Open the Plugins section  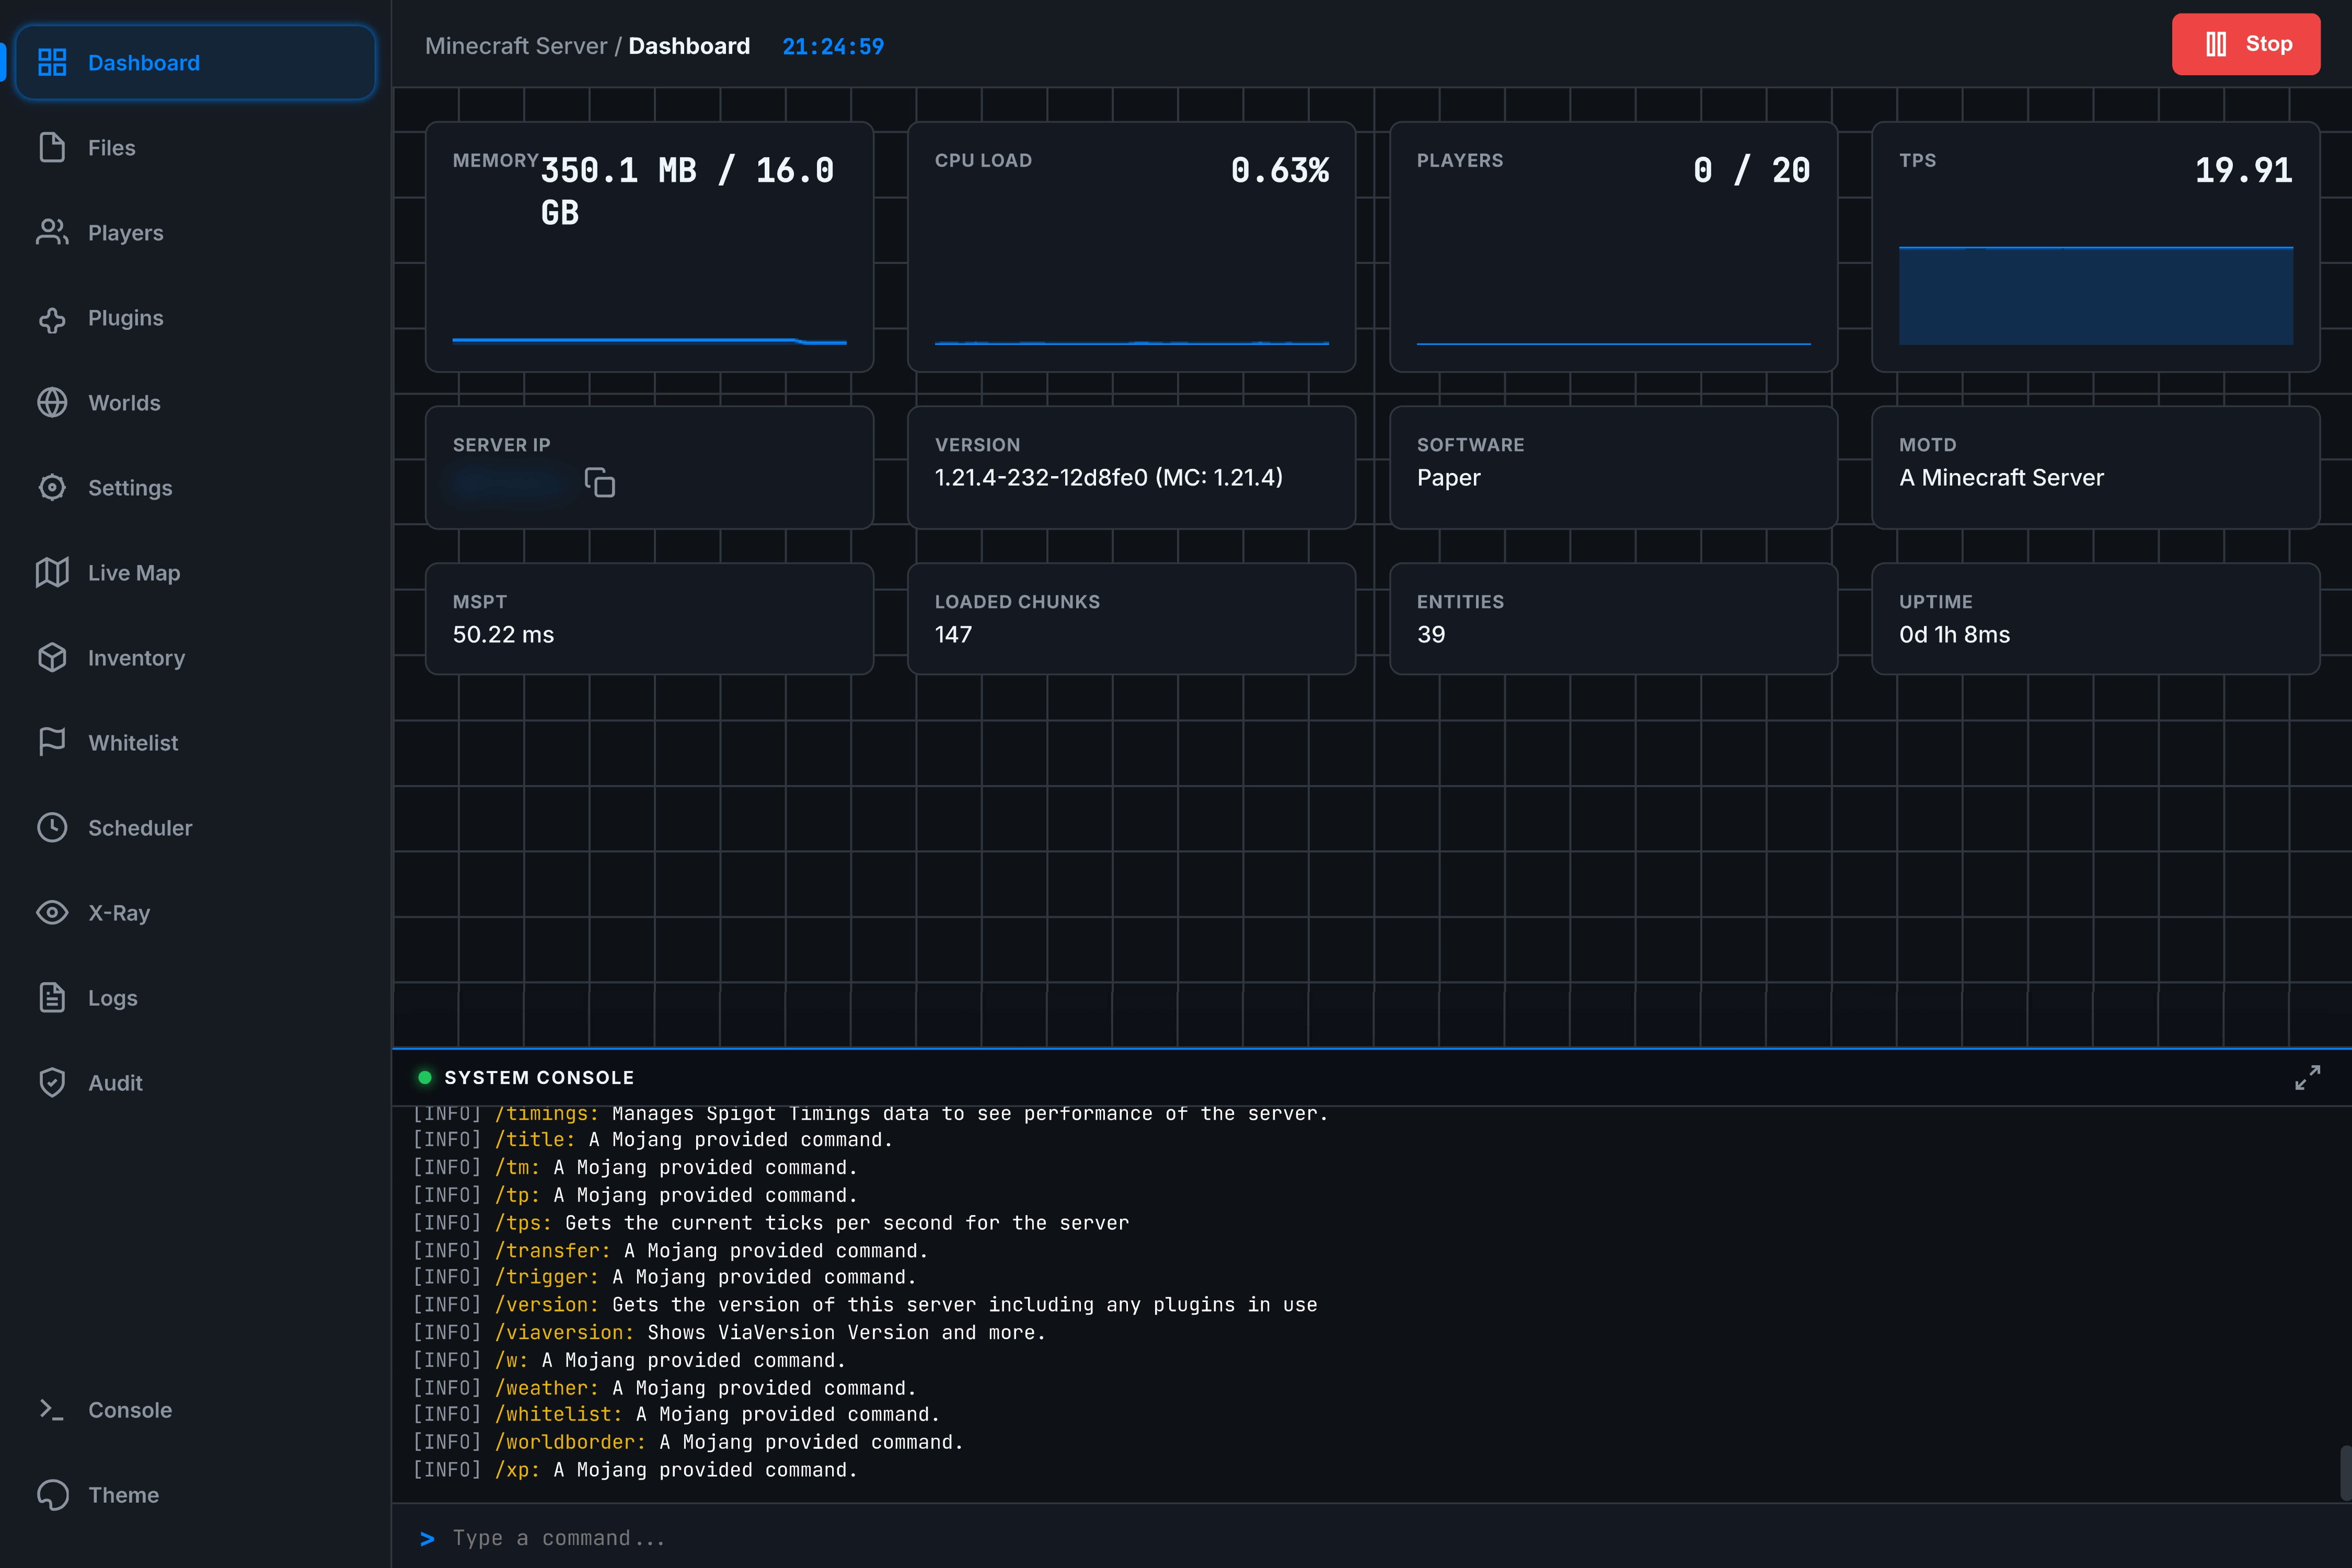pyautogui.click(x=125, y=317)
